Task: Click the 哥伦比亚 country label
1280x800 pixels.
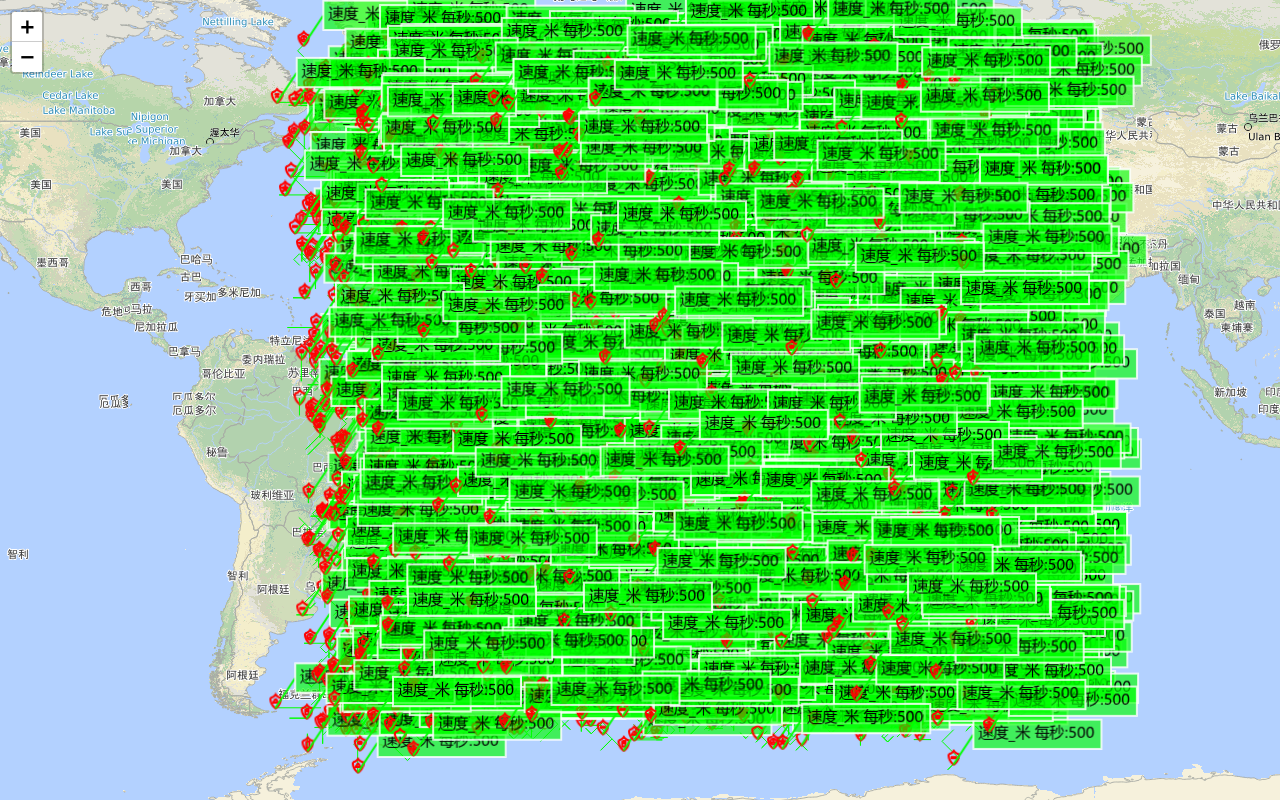Action: coord(223,374)
